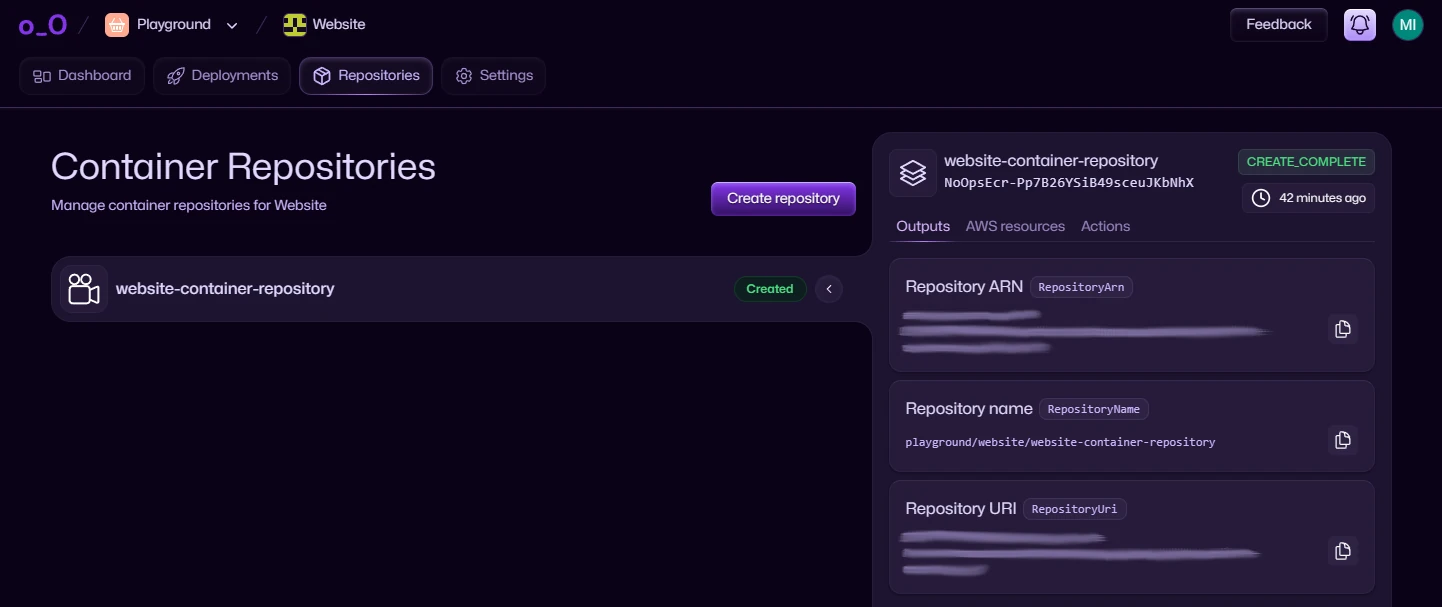The width and height of the screenshot is (1442, 607).
Task: Click the Website project icon in breadcrumb
Action: pos(294,25)
